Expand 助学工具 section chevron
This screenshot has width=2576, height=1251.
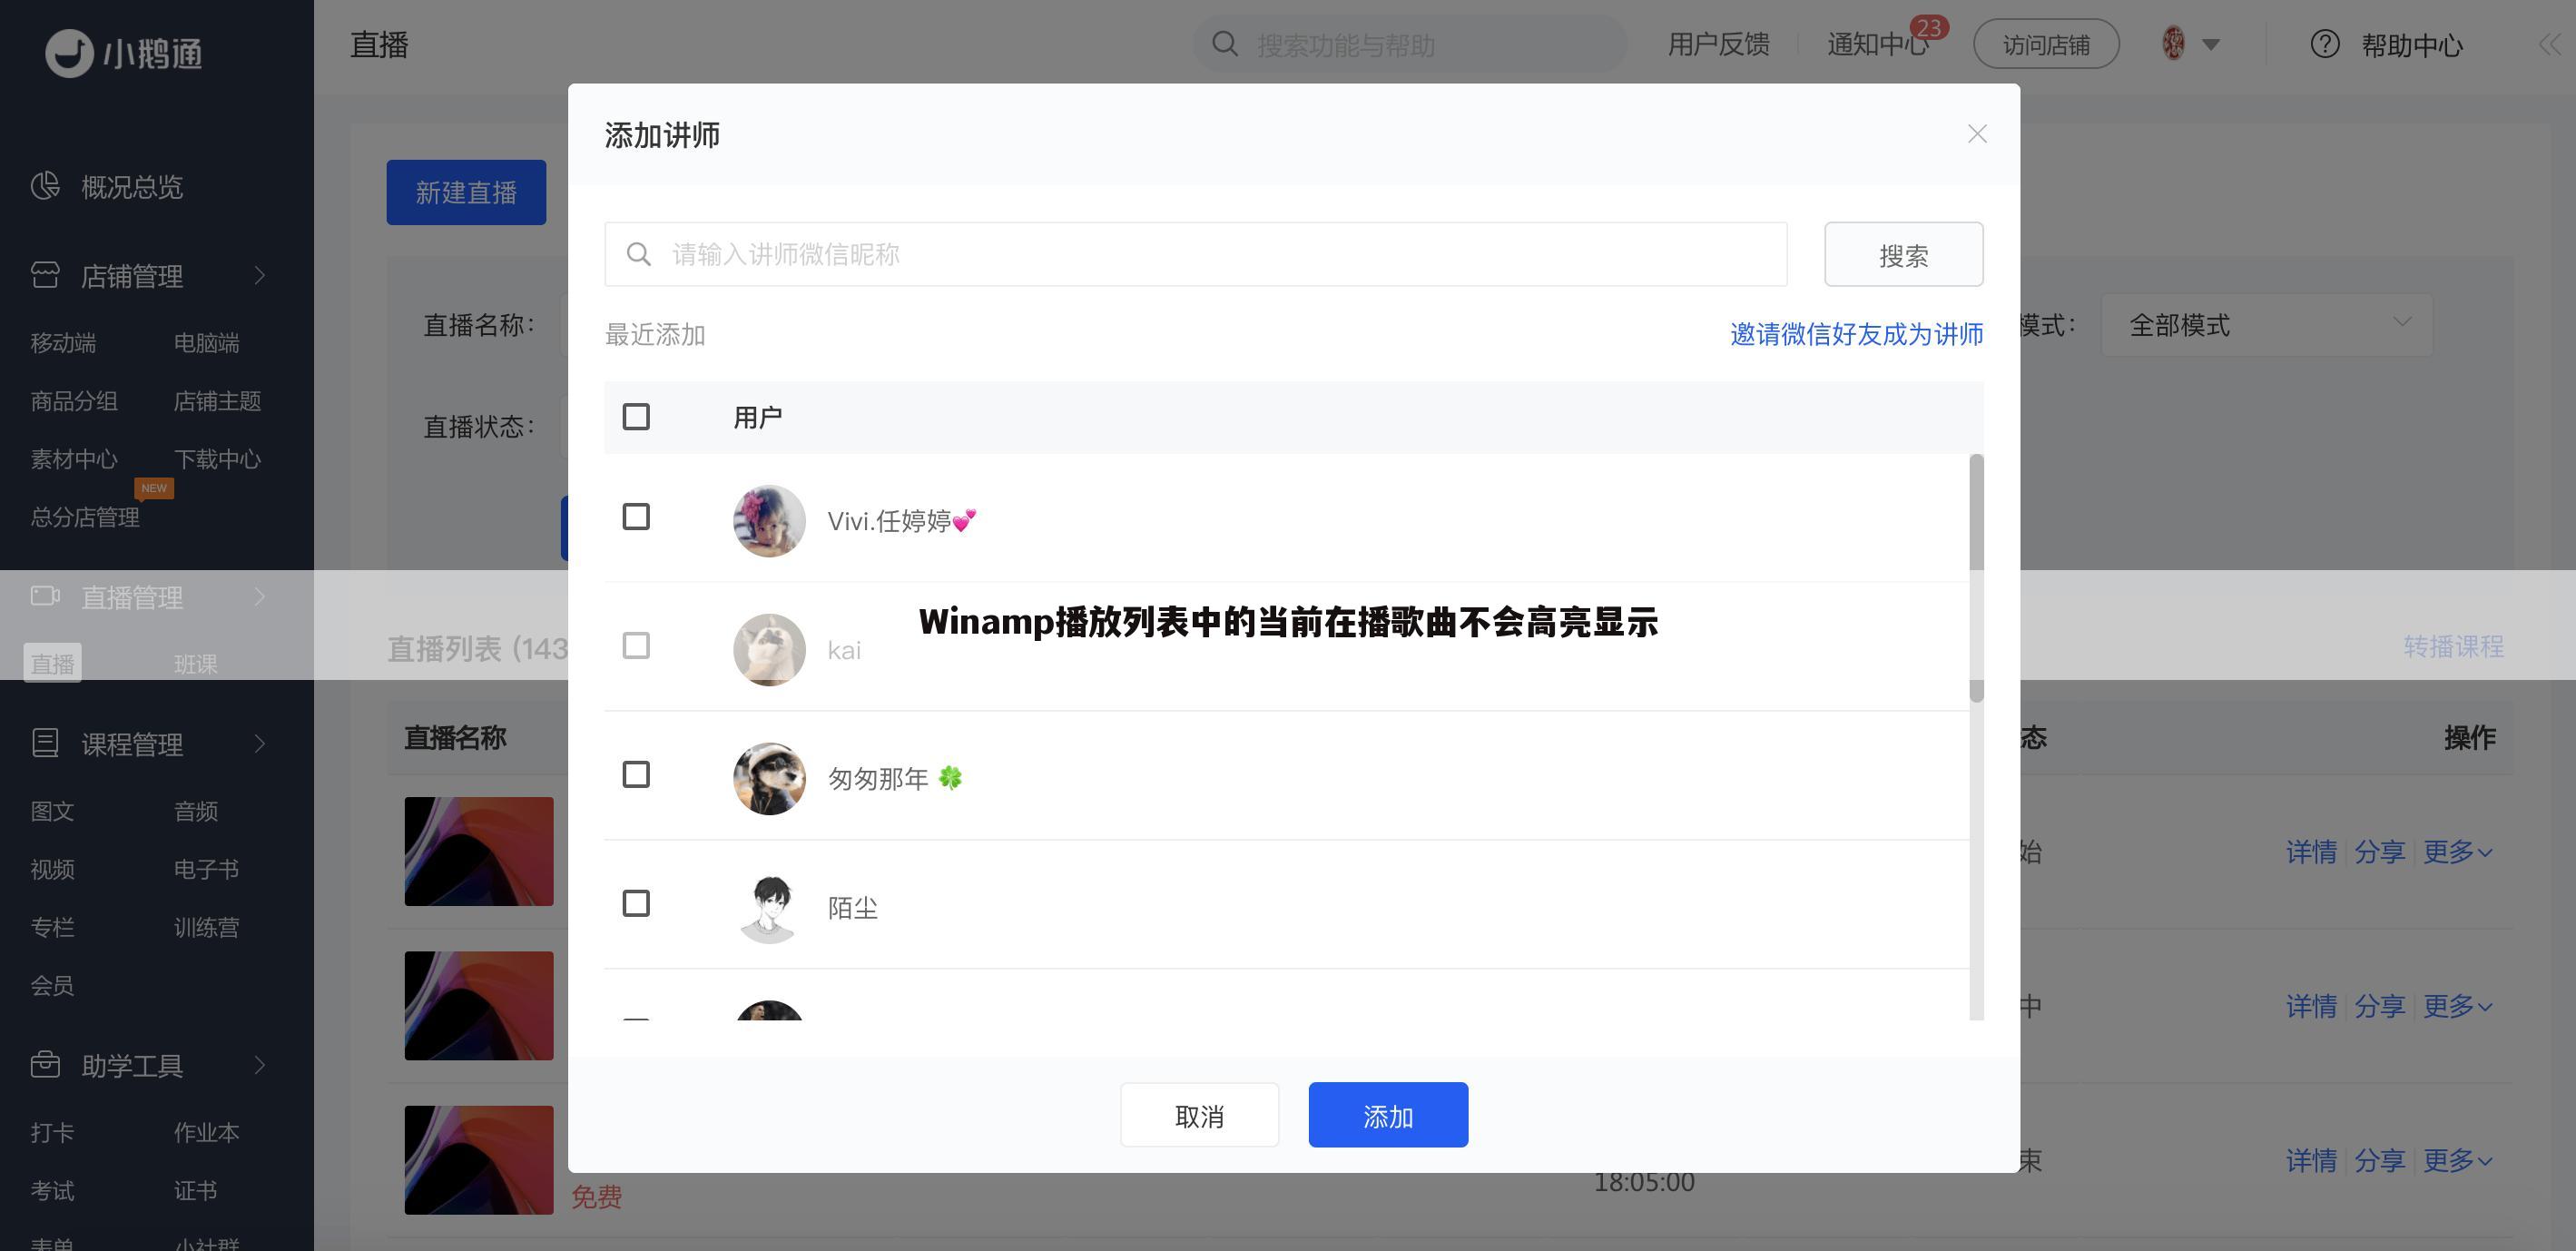pos(260,1065)
